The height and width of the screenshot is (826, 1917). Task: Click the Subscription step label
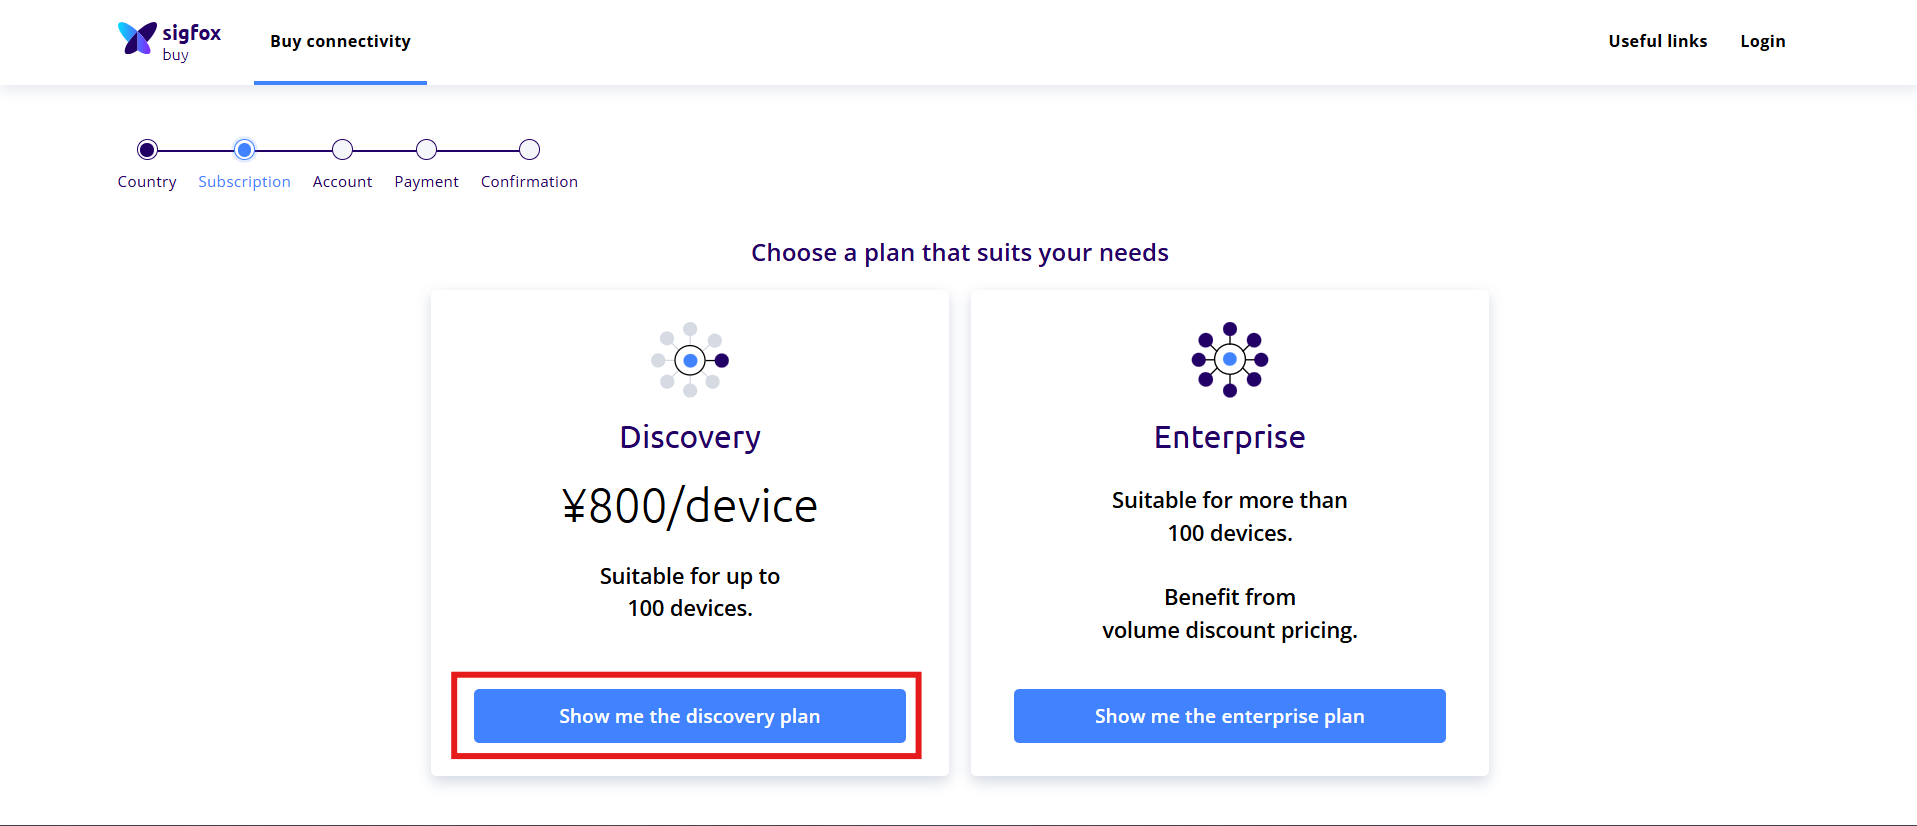click(x=244, y=182)
